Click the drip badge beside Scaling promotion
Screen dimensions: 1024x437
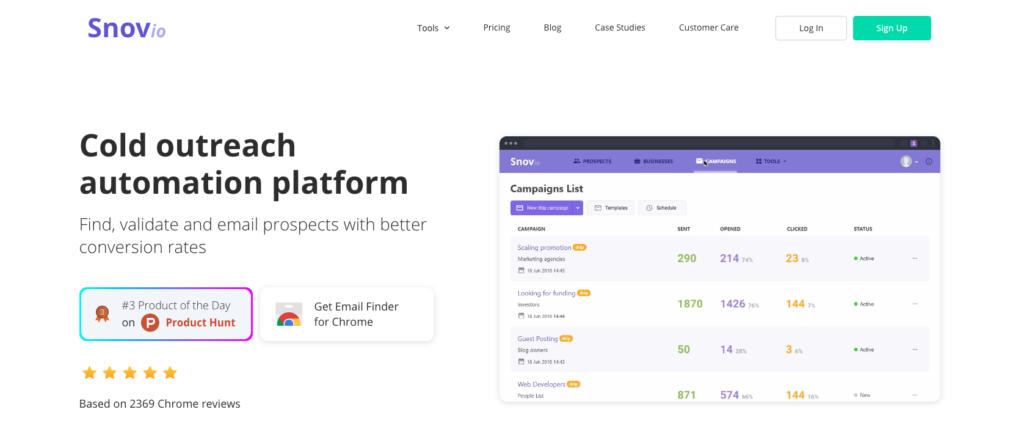[x=580, y=248]
